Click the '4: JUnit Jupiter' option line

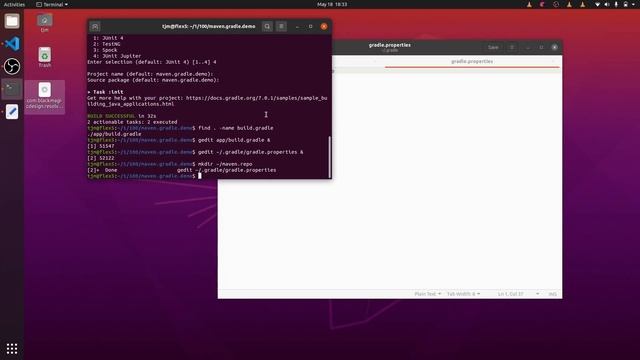pyautogui.click(x=117, y=56)
